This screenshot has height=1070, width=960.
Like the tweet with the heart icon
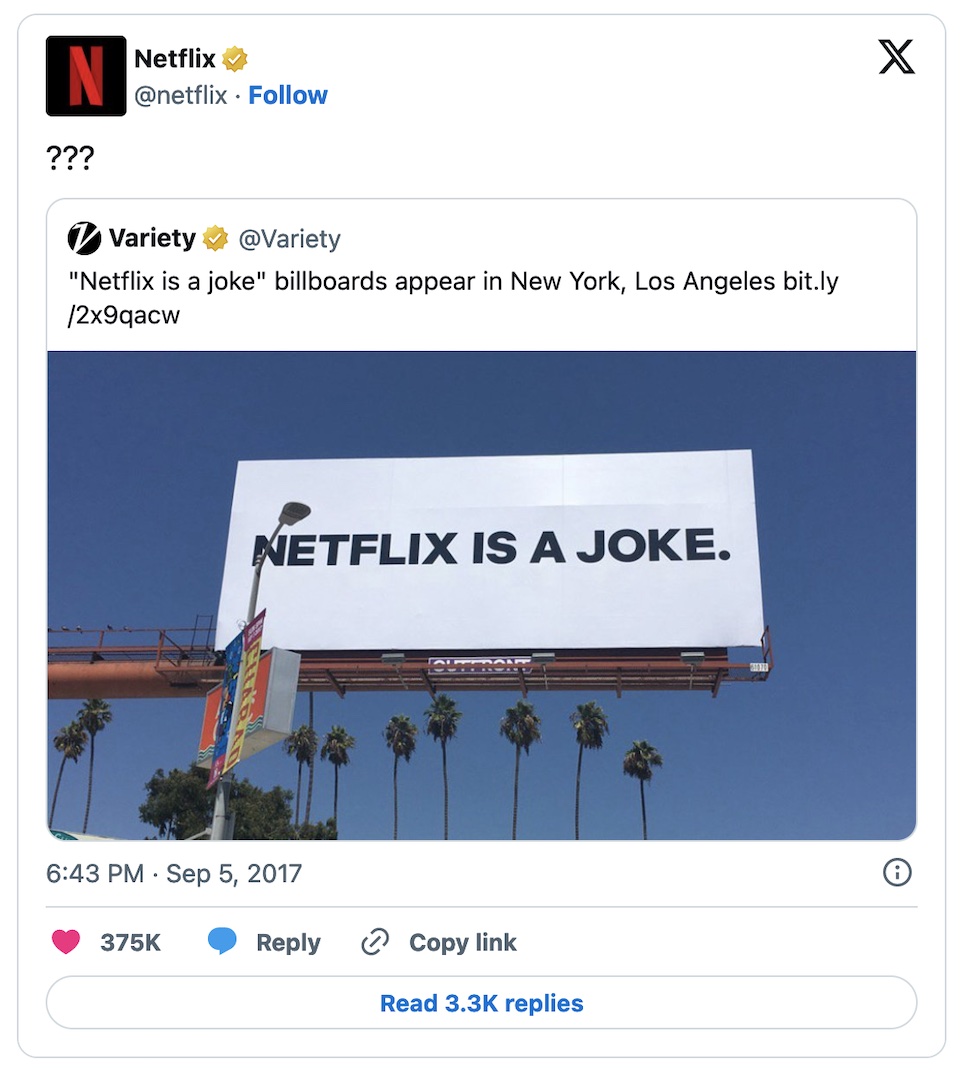[66, 942]
